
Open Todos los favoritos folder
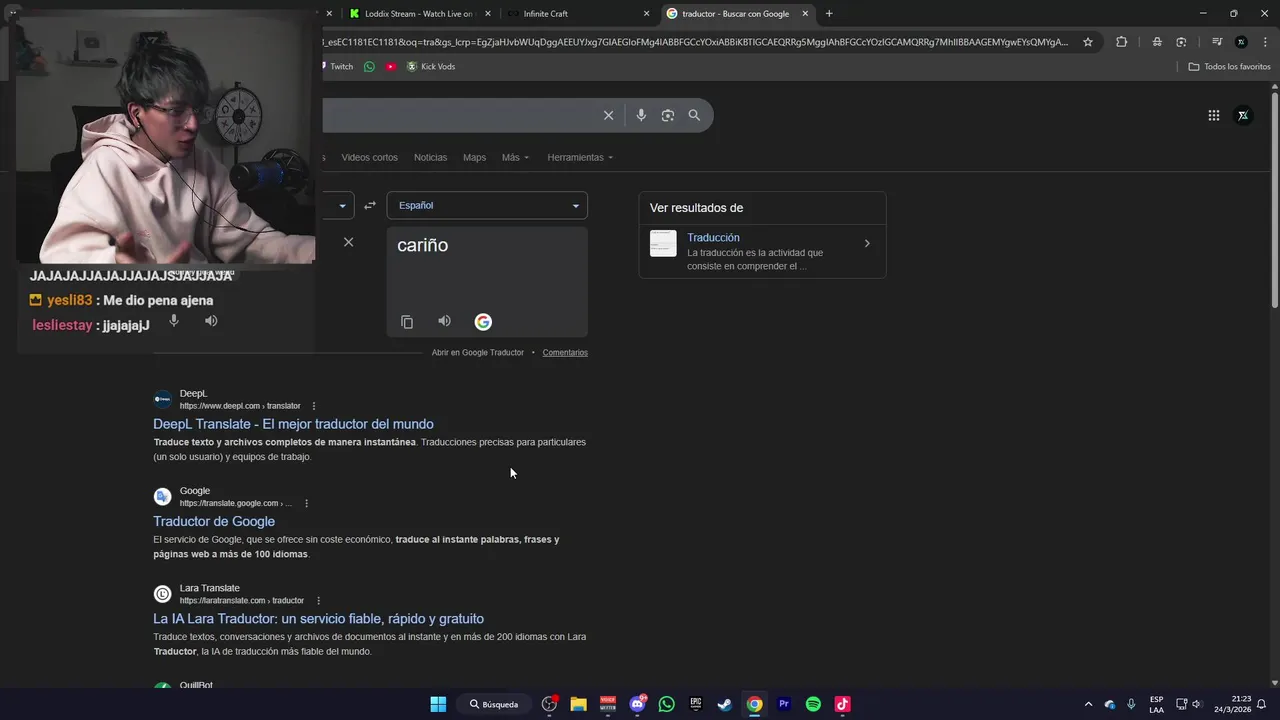[1229, 66]
